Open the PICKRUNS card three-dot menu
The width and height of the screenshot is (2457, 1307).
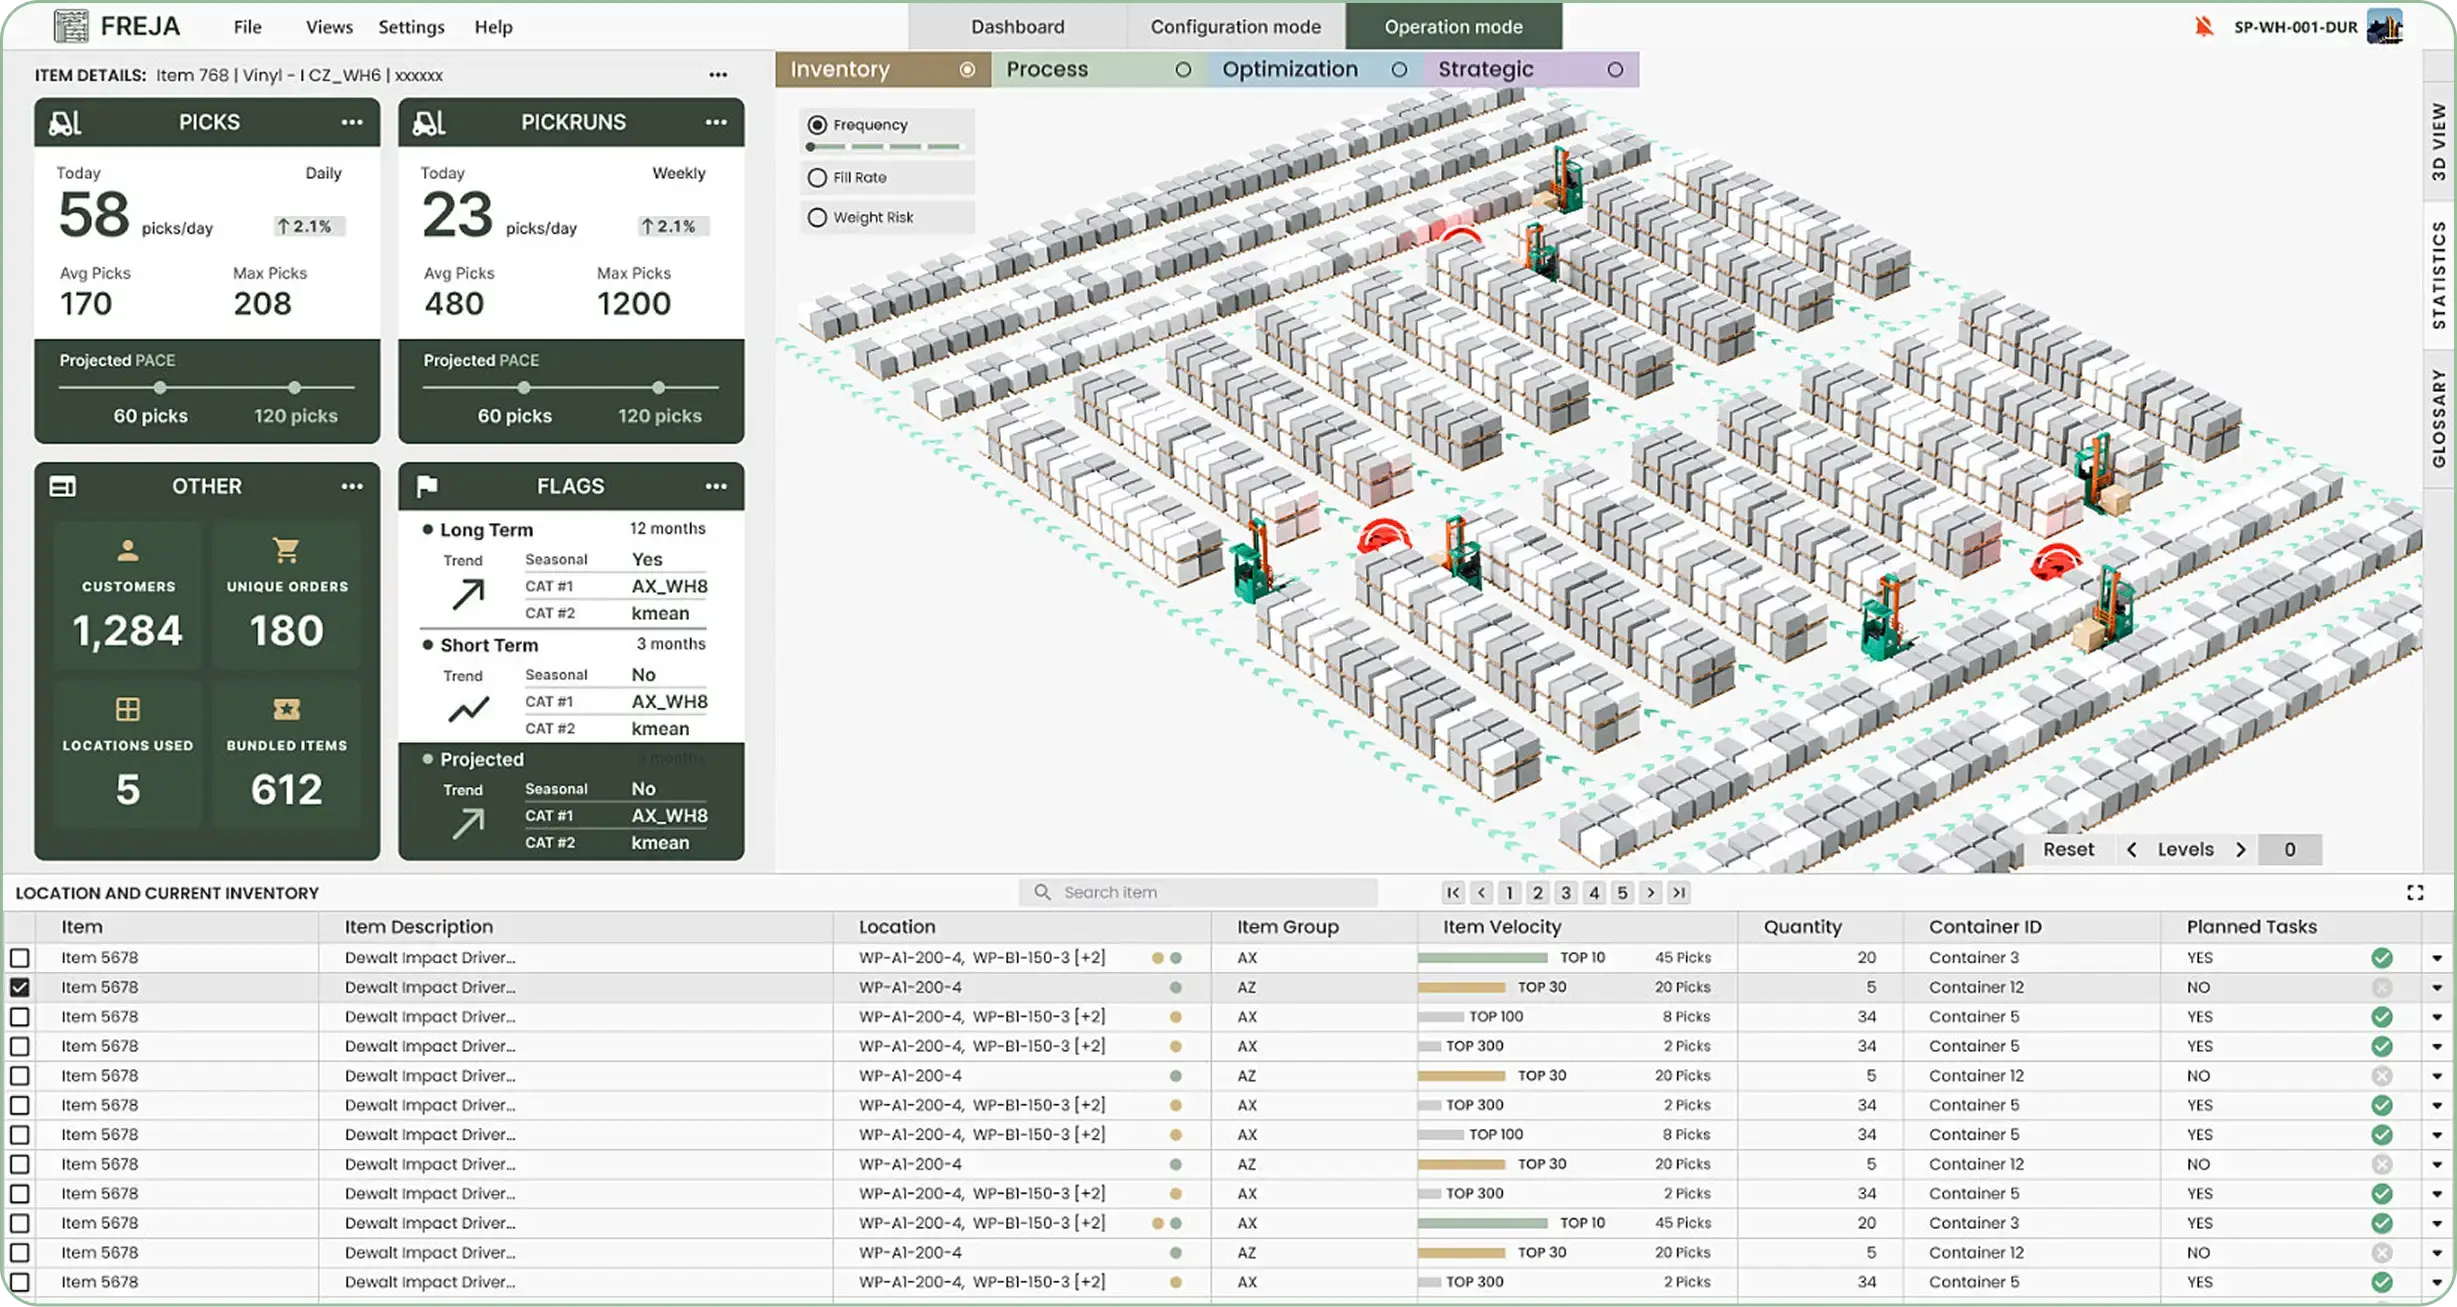(716, 122)
